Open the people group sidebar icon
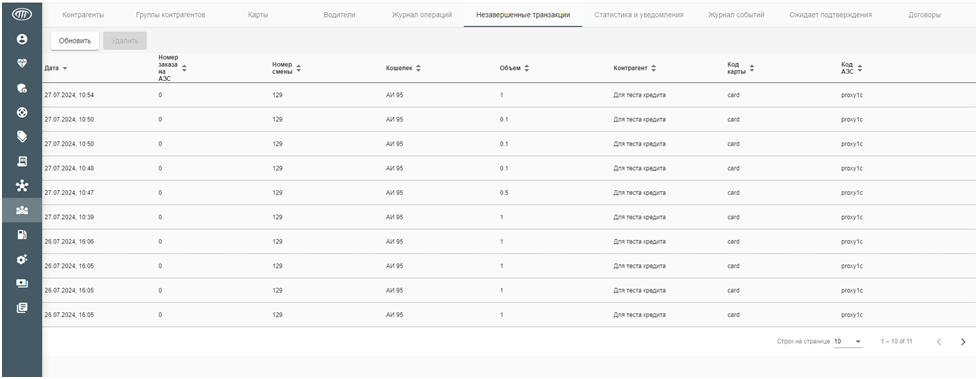 click(22, 210)
